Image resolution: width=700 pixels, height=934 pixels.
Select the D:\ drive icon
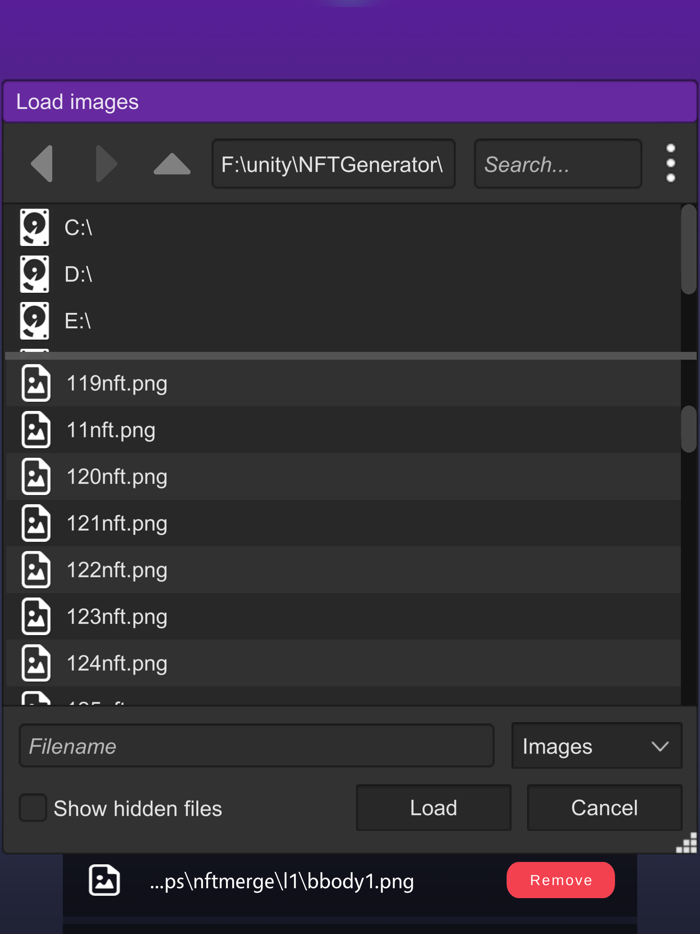point(35,274)
